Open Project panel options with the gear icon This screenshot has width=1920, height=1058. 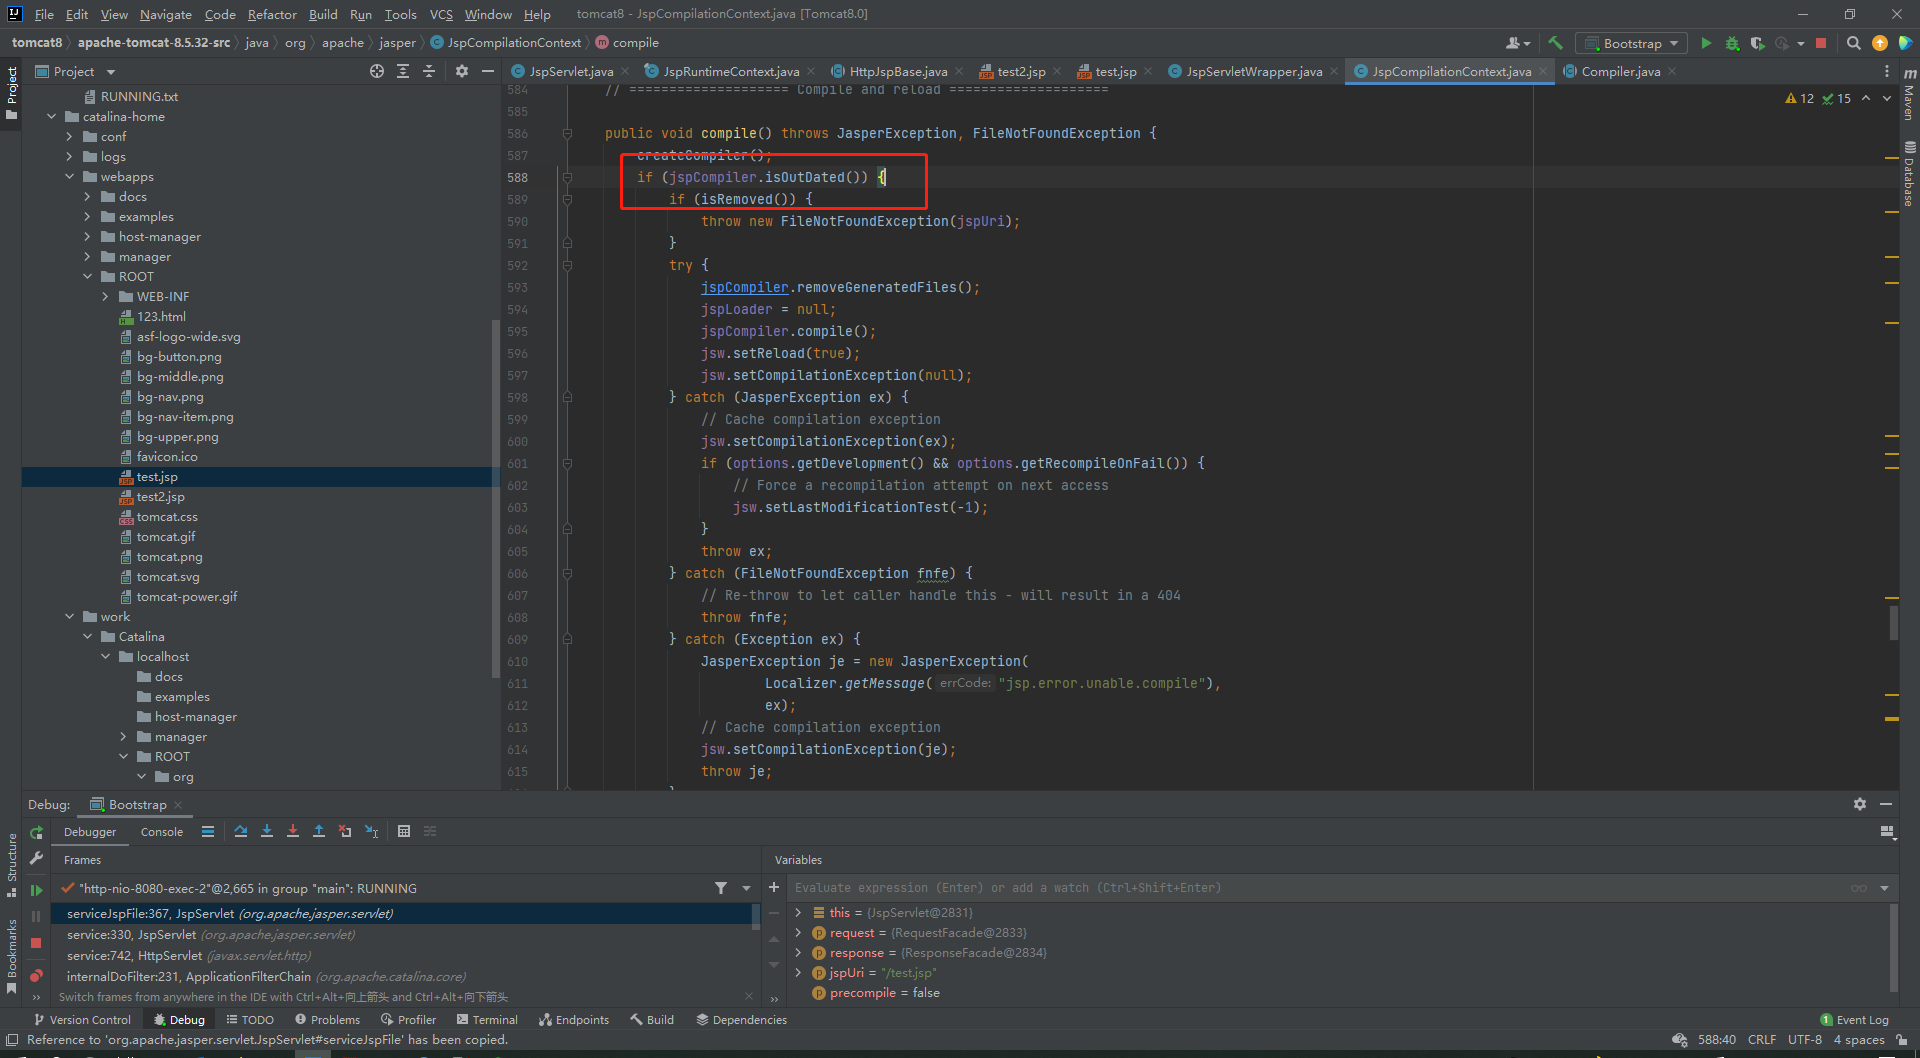(x=461, y=71)
